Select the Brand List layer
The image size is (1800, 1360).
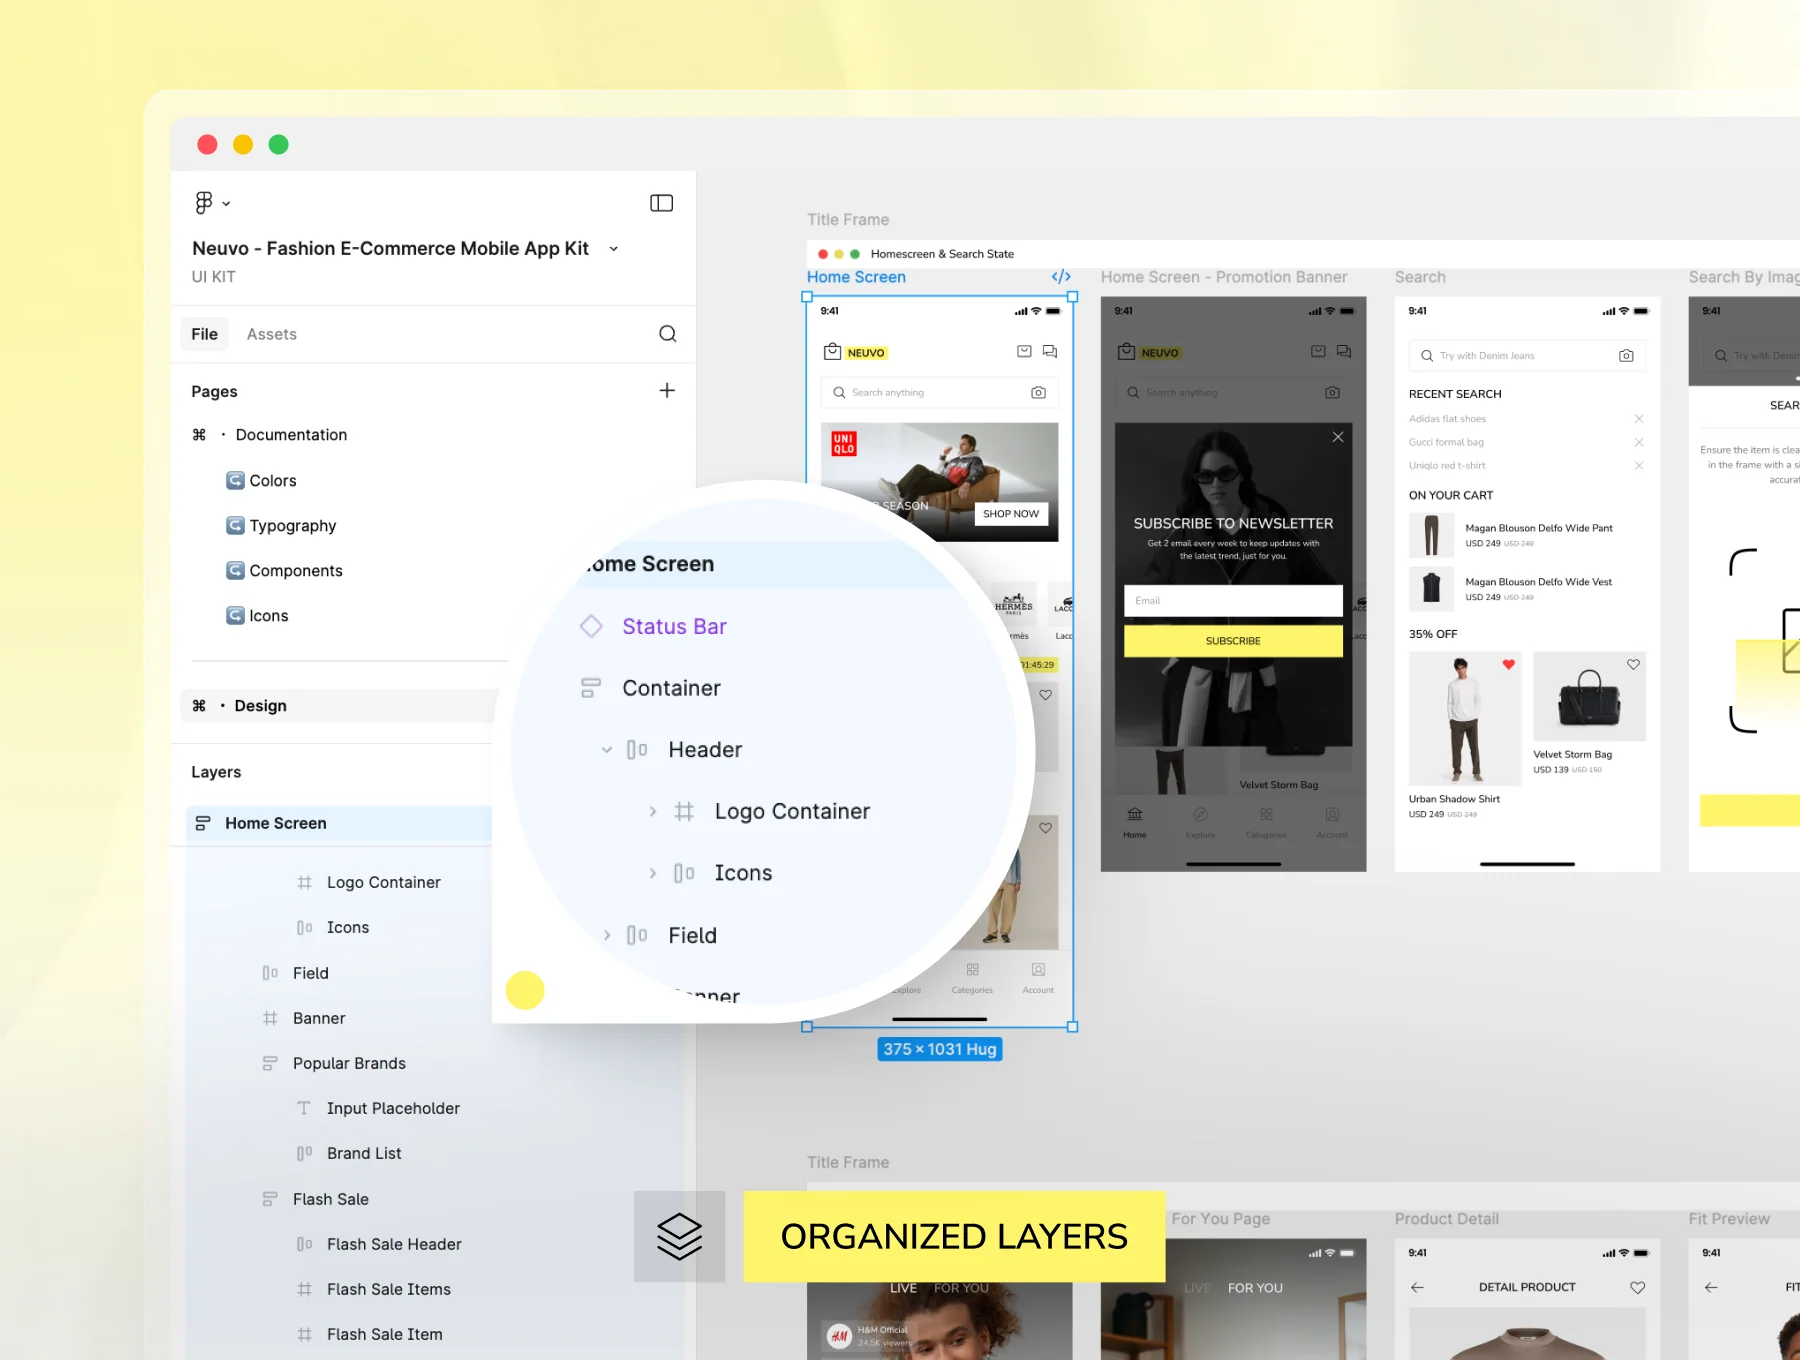(x=364, y=1153)
